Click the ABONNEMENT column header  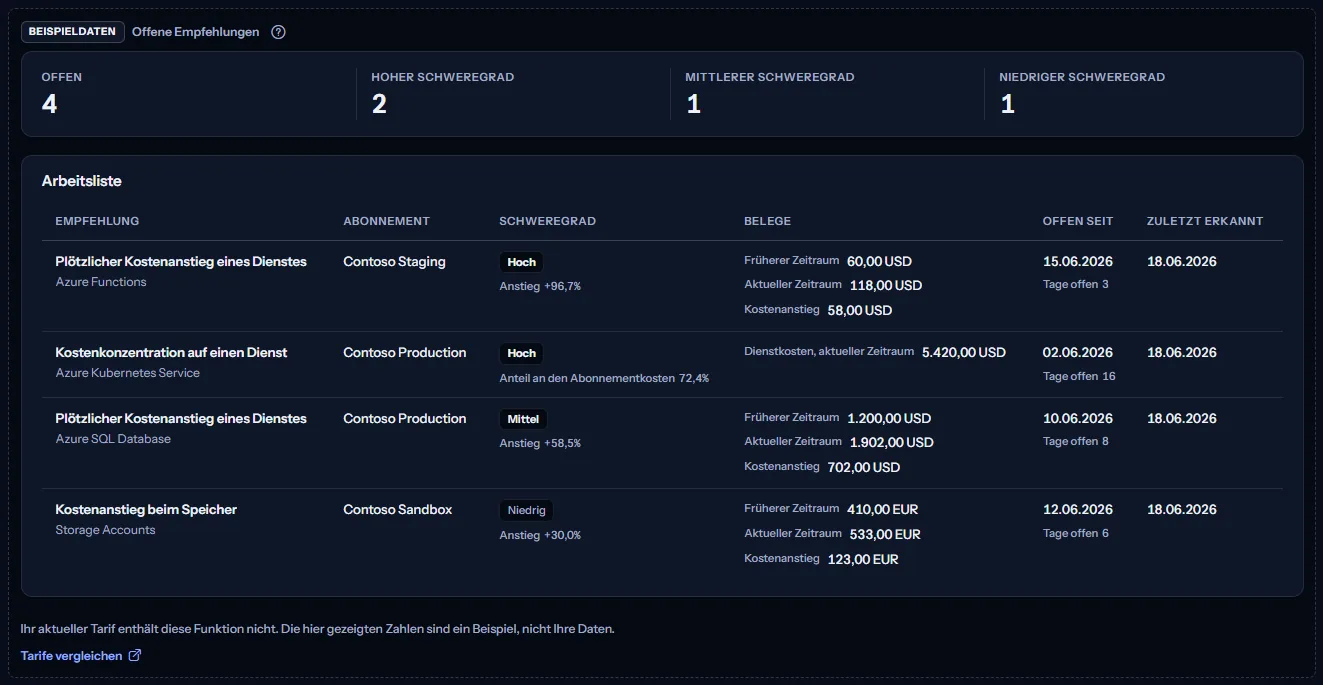[x=386, y=221]
